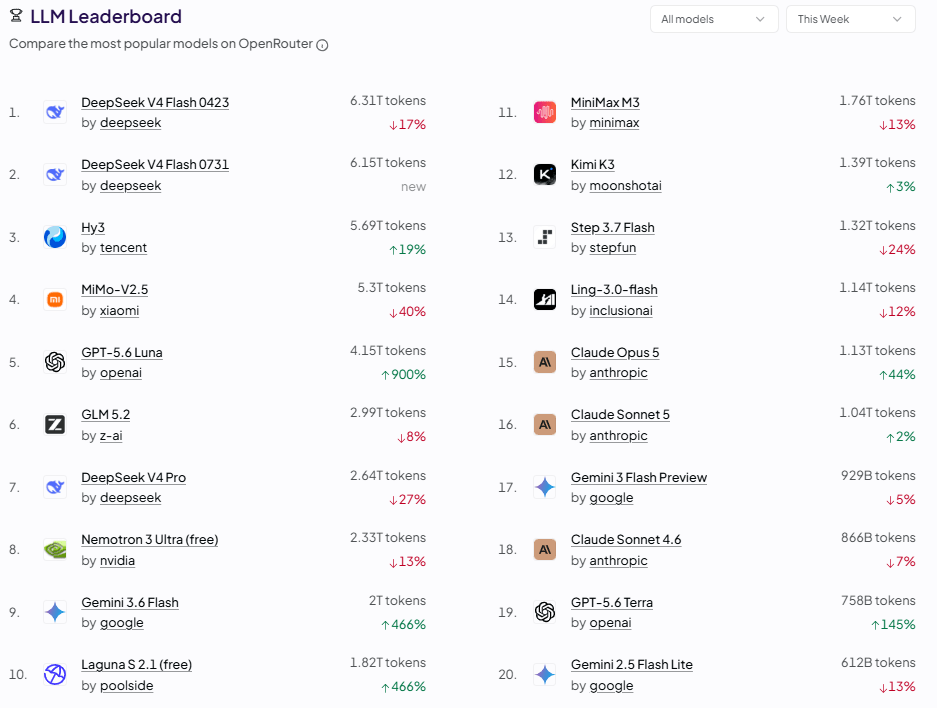Click openai author link under GPT-5.6 Luna
The image size is (937, 708).
coord(121,372)
